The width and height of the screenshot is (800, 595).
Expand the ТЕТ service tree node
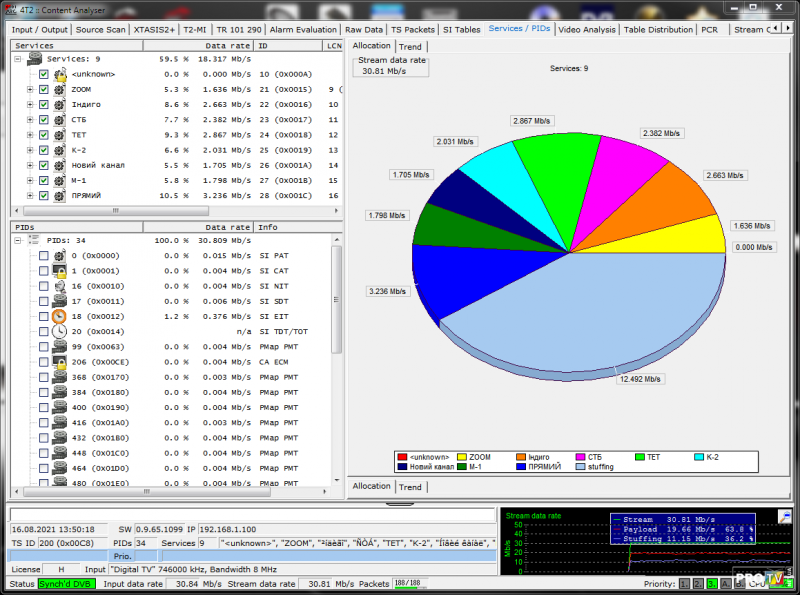(31, 135)
